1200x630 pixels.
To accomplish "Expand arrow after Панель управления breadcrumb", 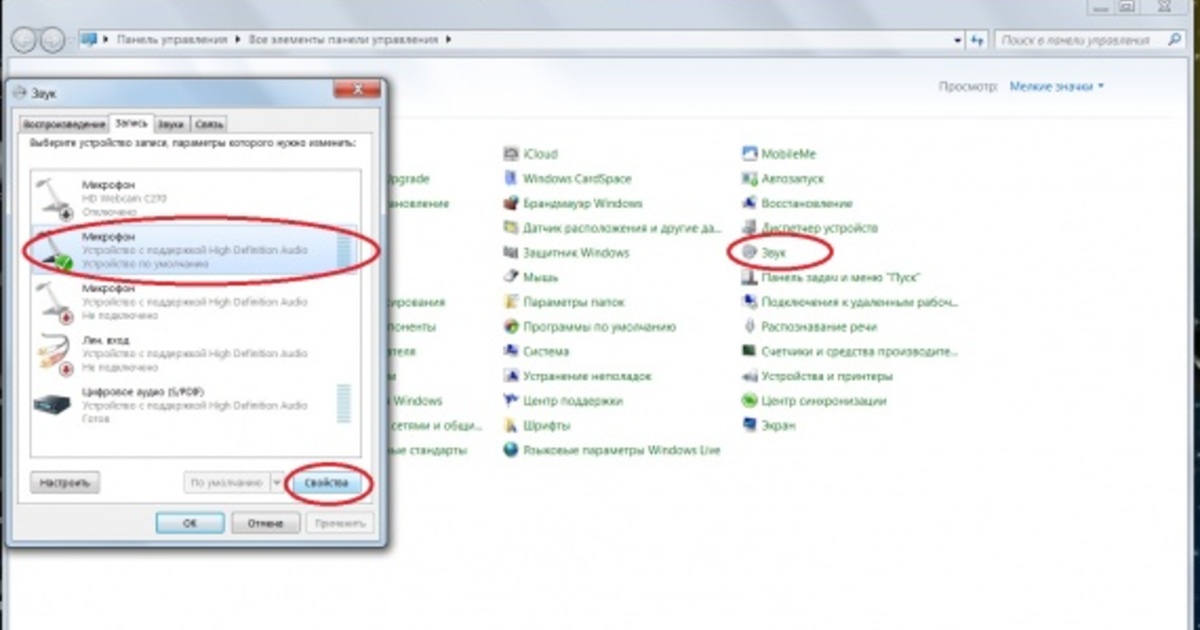I will (237, 40).
